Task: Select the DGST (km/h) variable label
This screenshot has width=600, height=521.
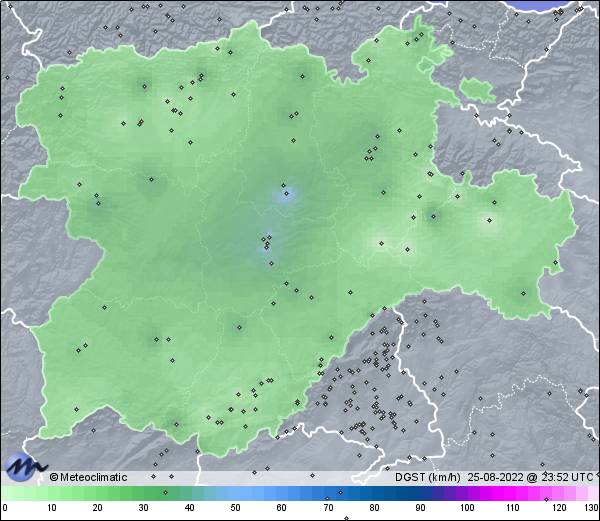Action: (427, 477)
